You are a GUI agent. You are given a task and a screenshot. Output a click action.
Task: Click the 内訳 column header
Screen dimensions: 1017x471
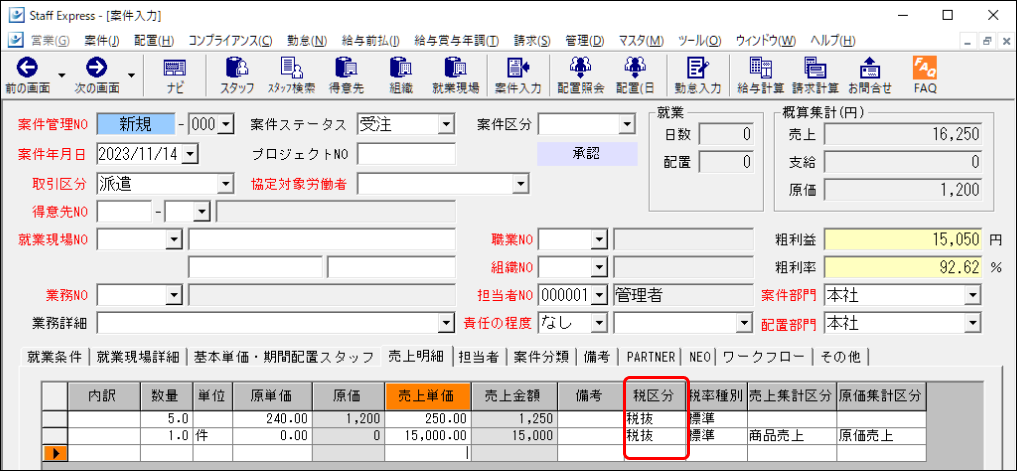click(x=104, y=396)
